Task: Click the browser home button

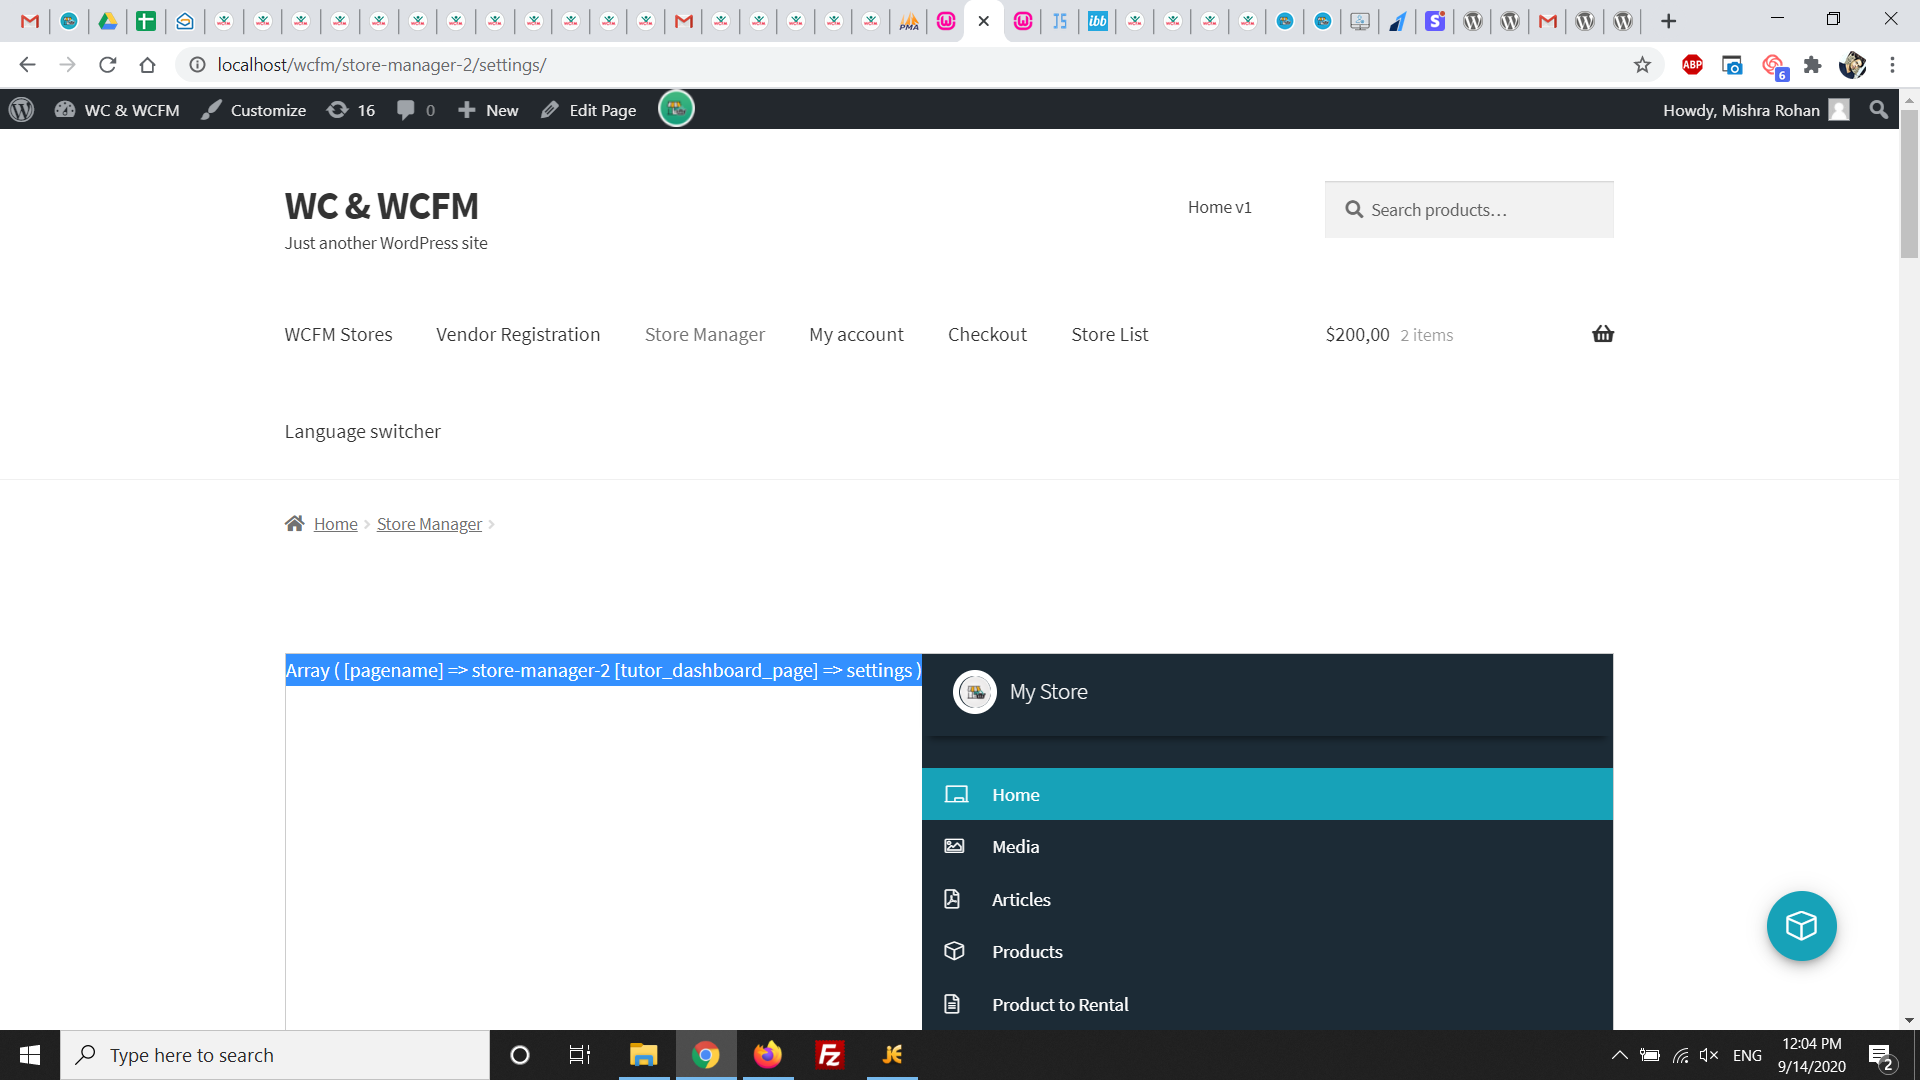Action: click(147, 65)
